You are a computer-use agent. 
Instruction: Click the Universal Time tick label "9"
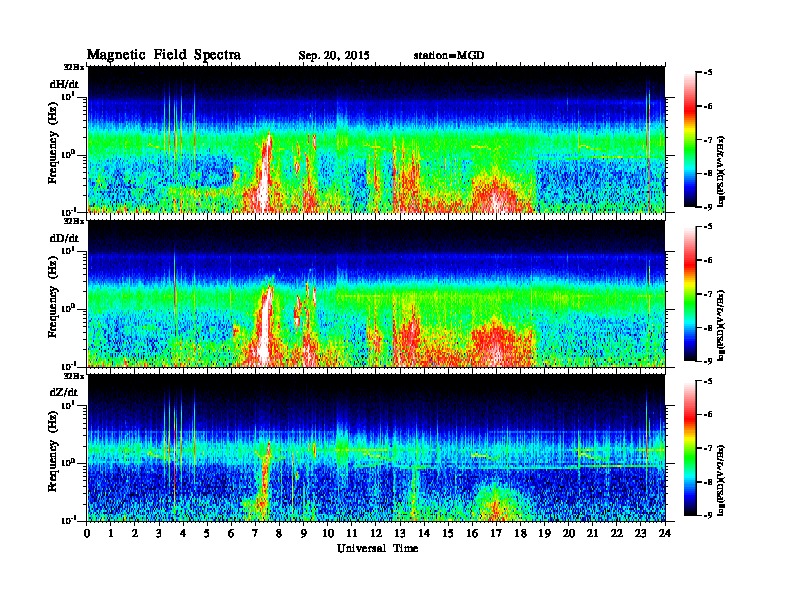[x=304, y=534]
